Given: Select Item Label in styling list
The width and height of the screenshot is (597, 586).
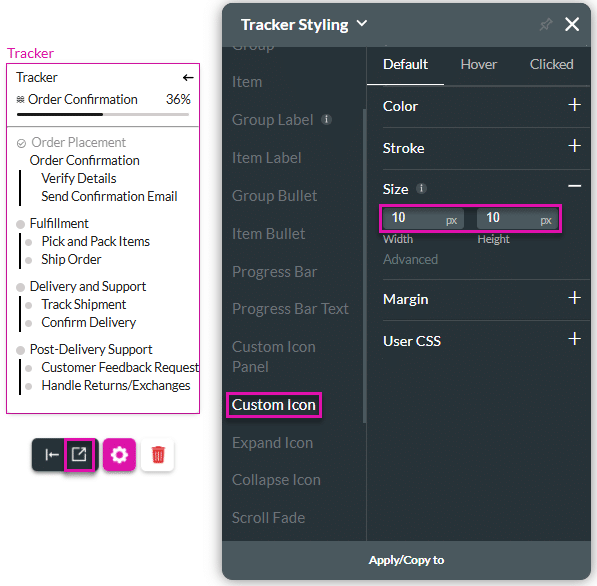Looking at the screenshot, I should click(267, 158).
